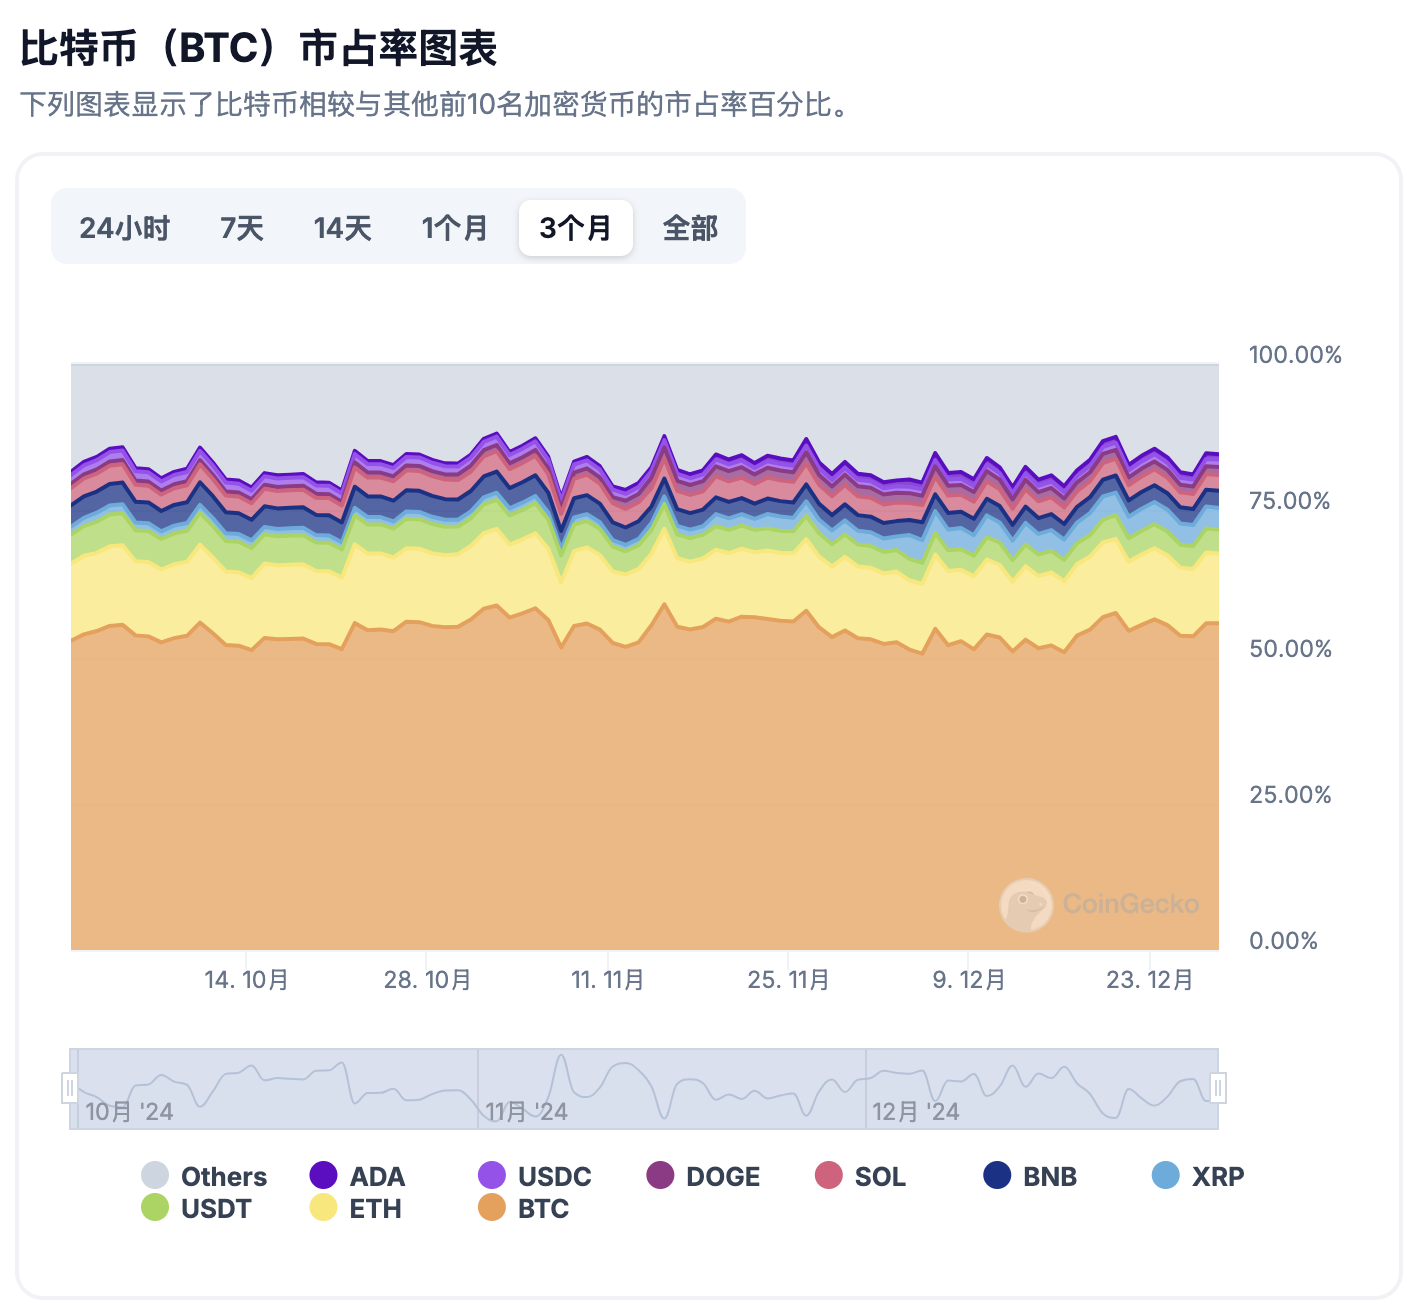Click the USDT legend green dot
The image size is (1426, 1316).
point(155,1208)
